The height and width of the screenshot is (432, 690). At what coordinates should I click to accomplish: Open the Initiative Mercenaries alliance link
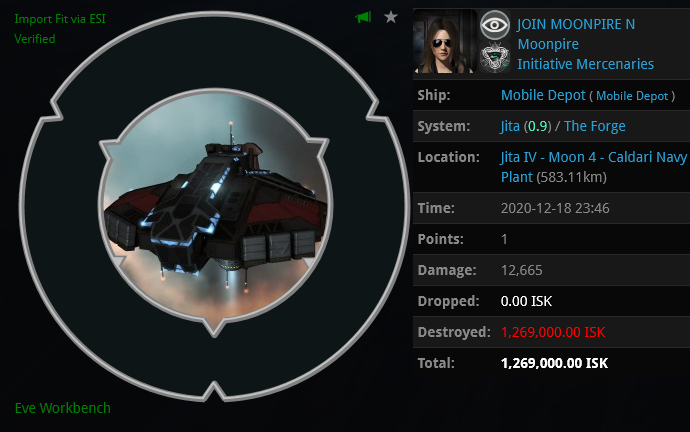(585, 64)
